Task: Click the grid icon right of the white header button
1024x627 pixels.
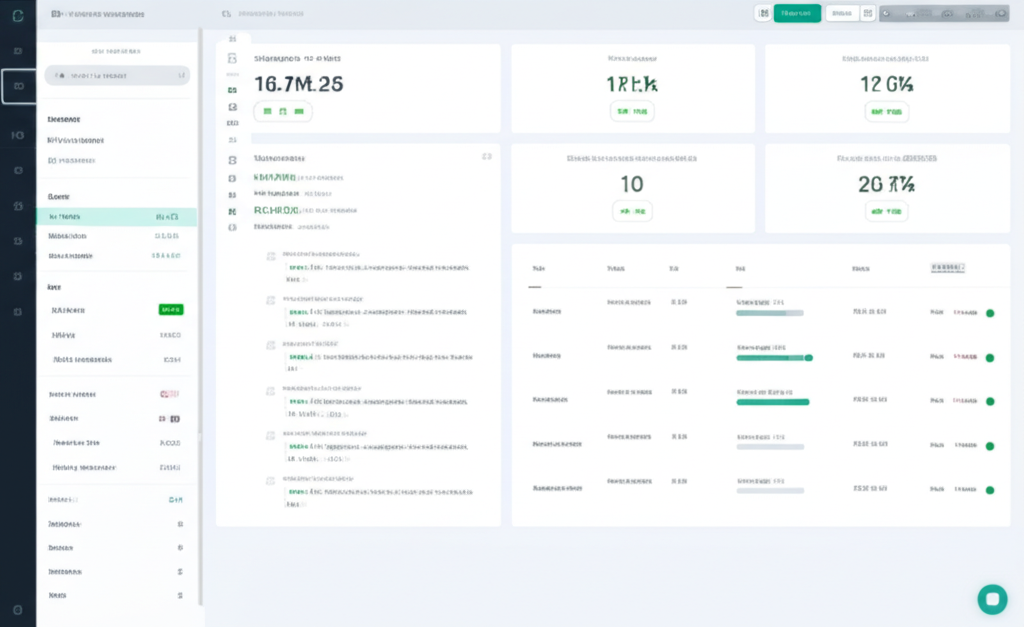Action: 868,13
